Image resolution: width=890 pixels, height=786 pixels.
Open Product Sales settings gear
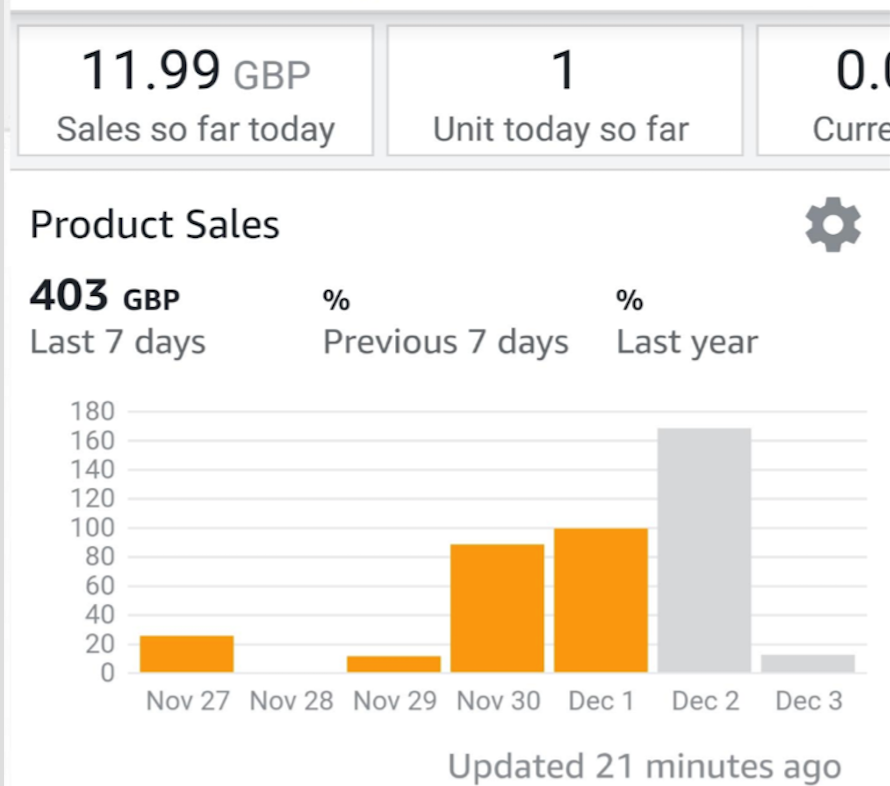coord(833,224)
